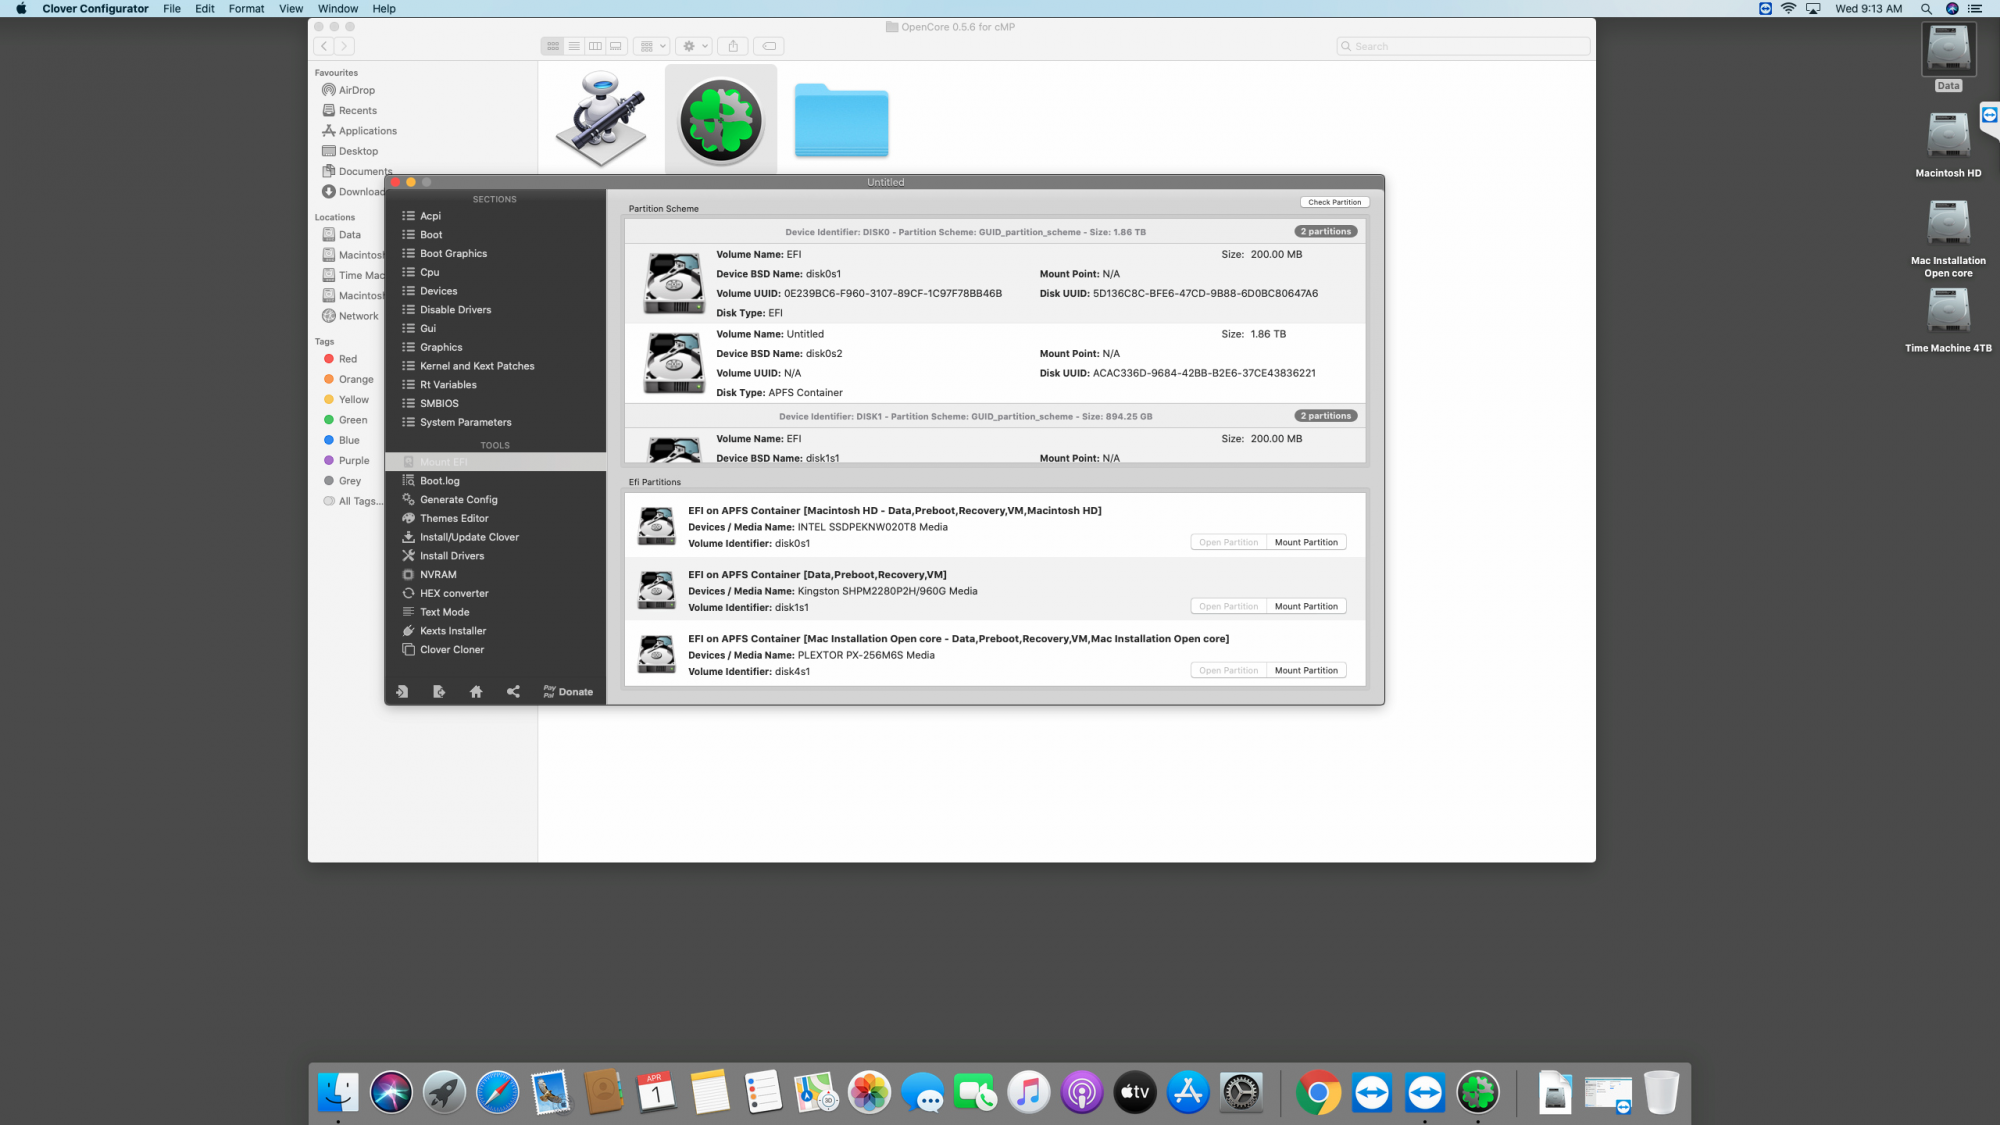
Task: Open the Window menu
Action: coord(337,9)
